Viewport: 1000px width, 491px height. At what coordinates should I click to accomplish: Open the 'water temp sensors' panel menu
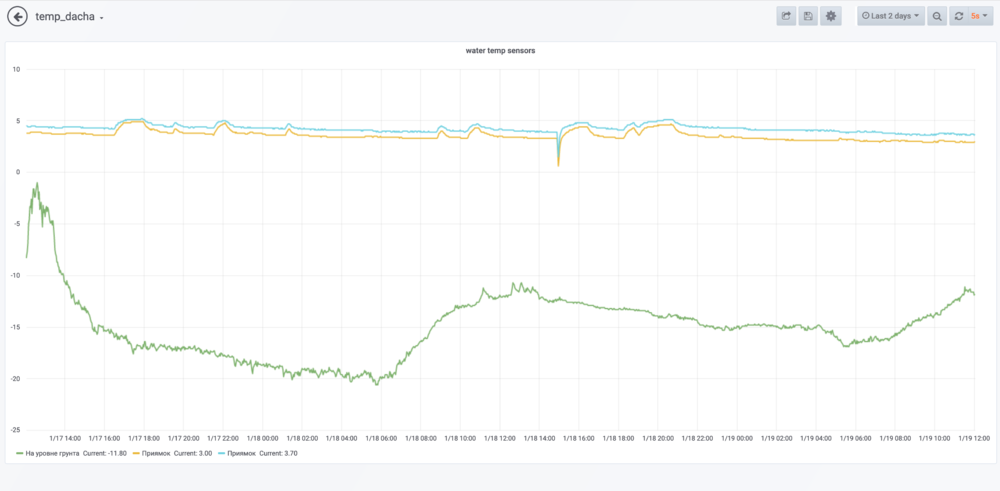point(500,50)
